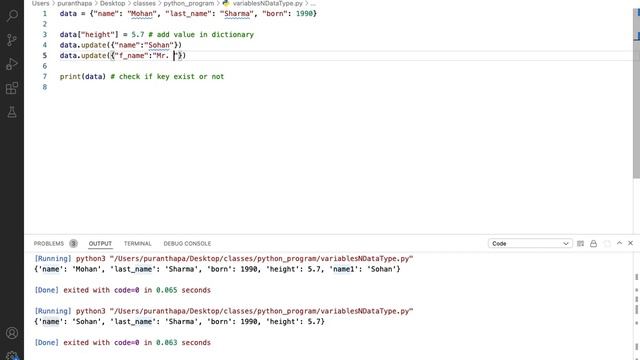Clear the output panel
The height and width of the screenshot is (360, 640).
(x=580, y=243)
